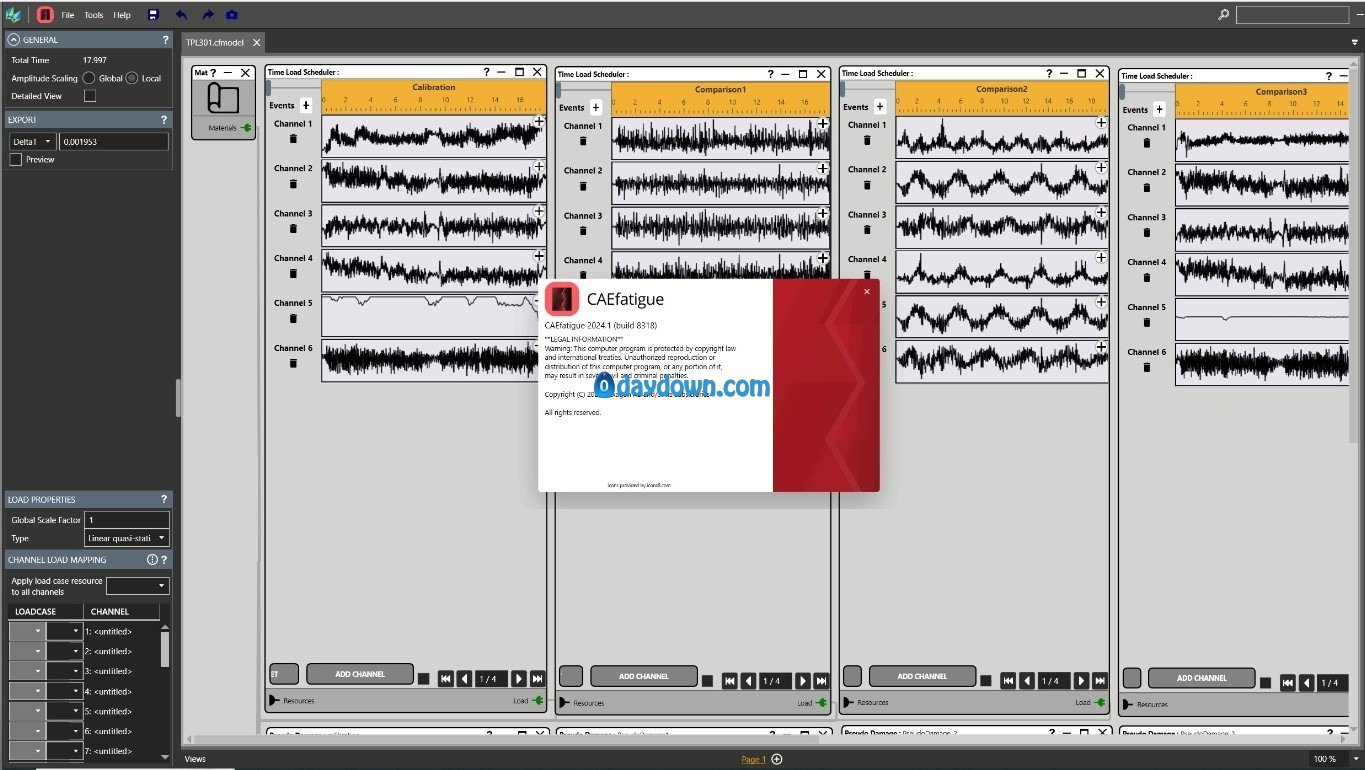This screenshot has width=1365, height=770.
Task: Add a new page next to Page 1
Action: pyautogui.click(x=777, y=759)
